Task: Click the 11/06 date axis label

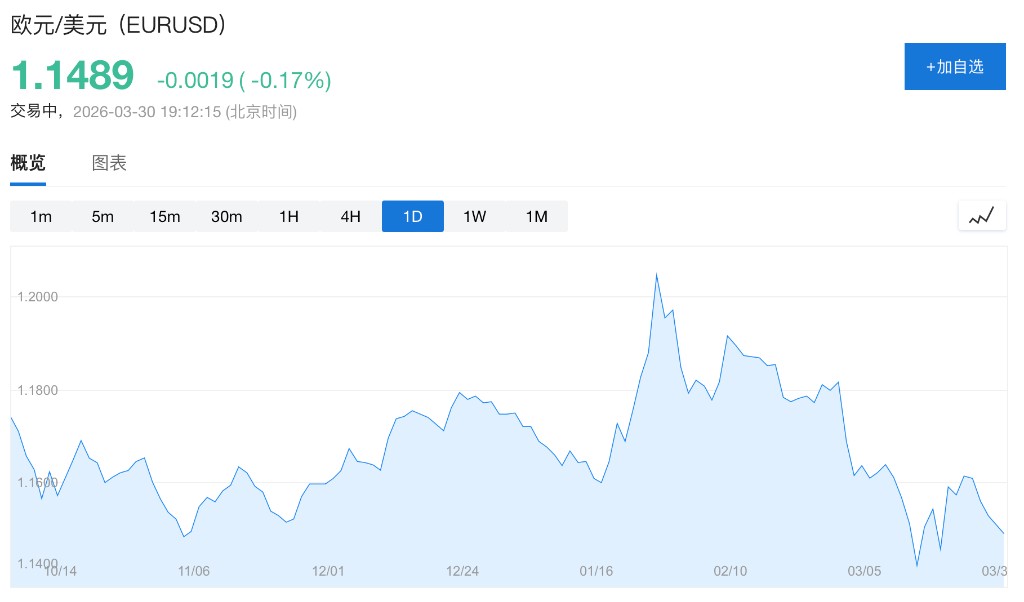Action: click(194, 571)
